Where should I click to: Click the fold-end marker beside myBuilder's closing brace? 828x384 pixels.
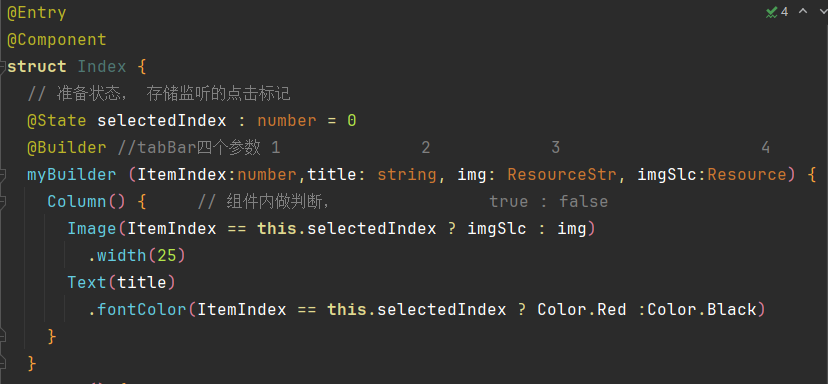pyautogui.click(x=3, y=363)
